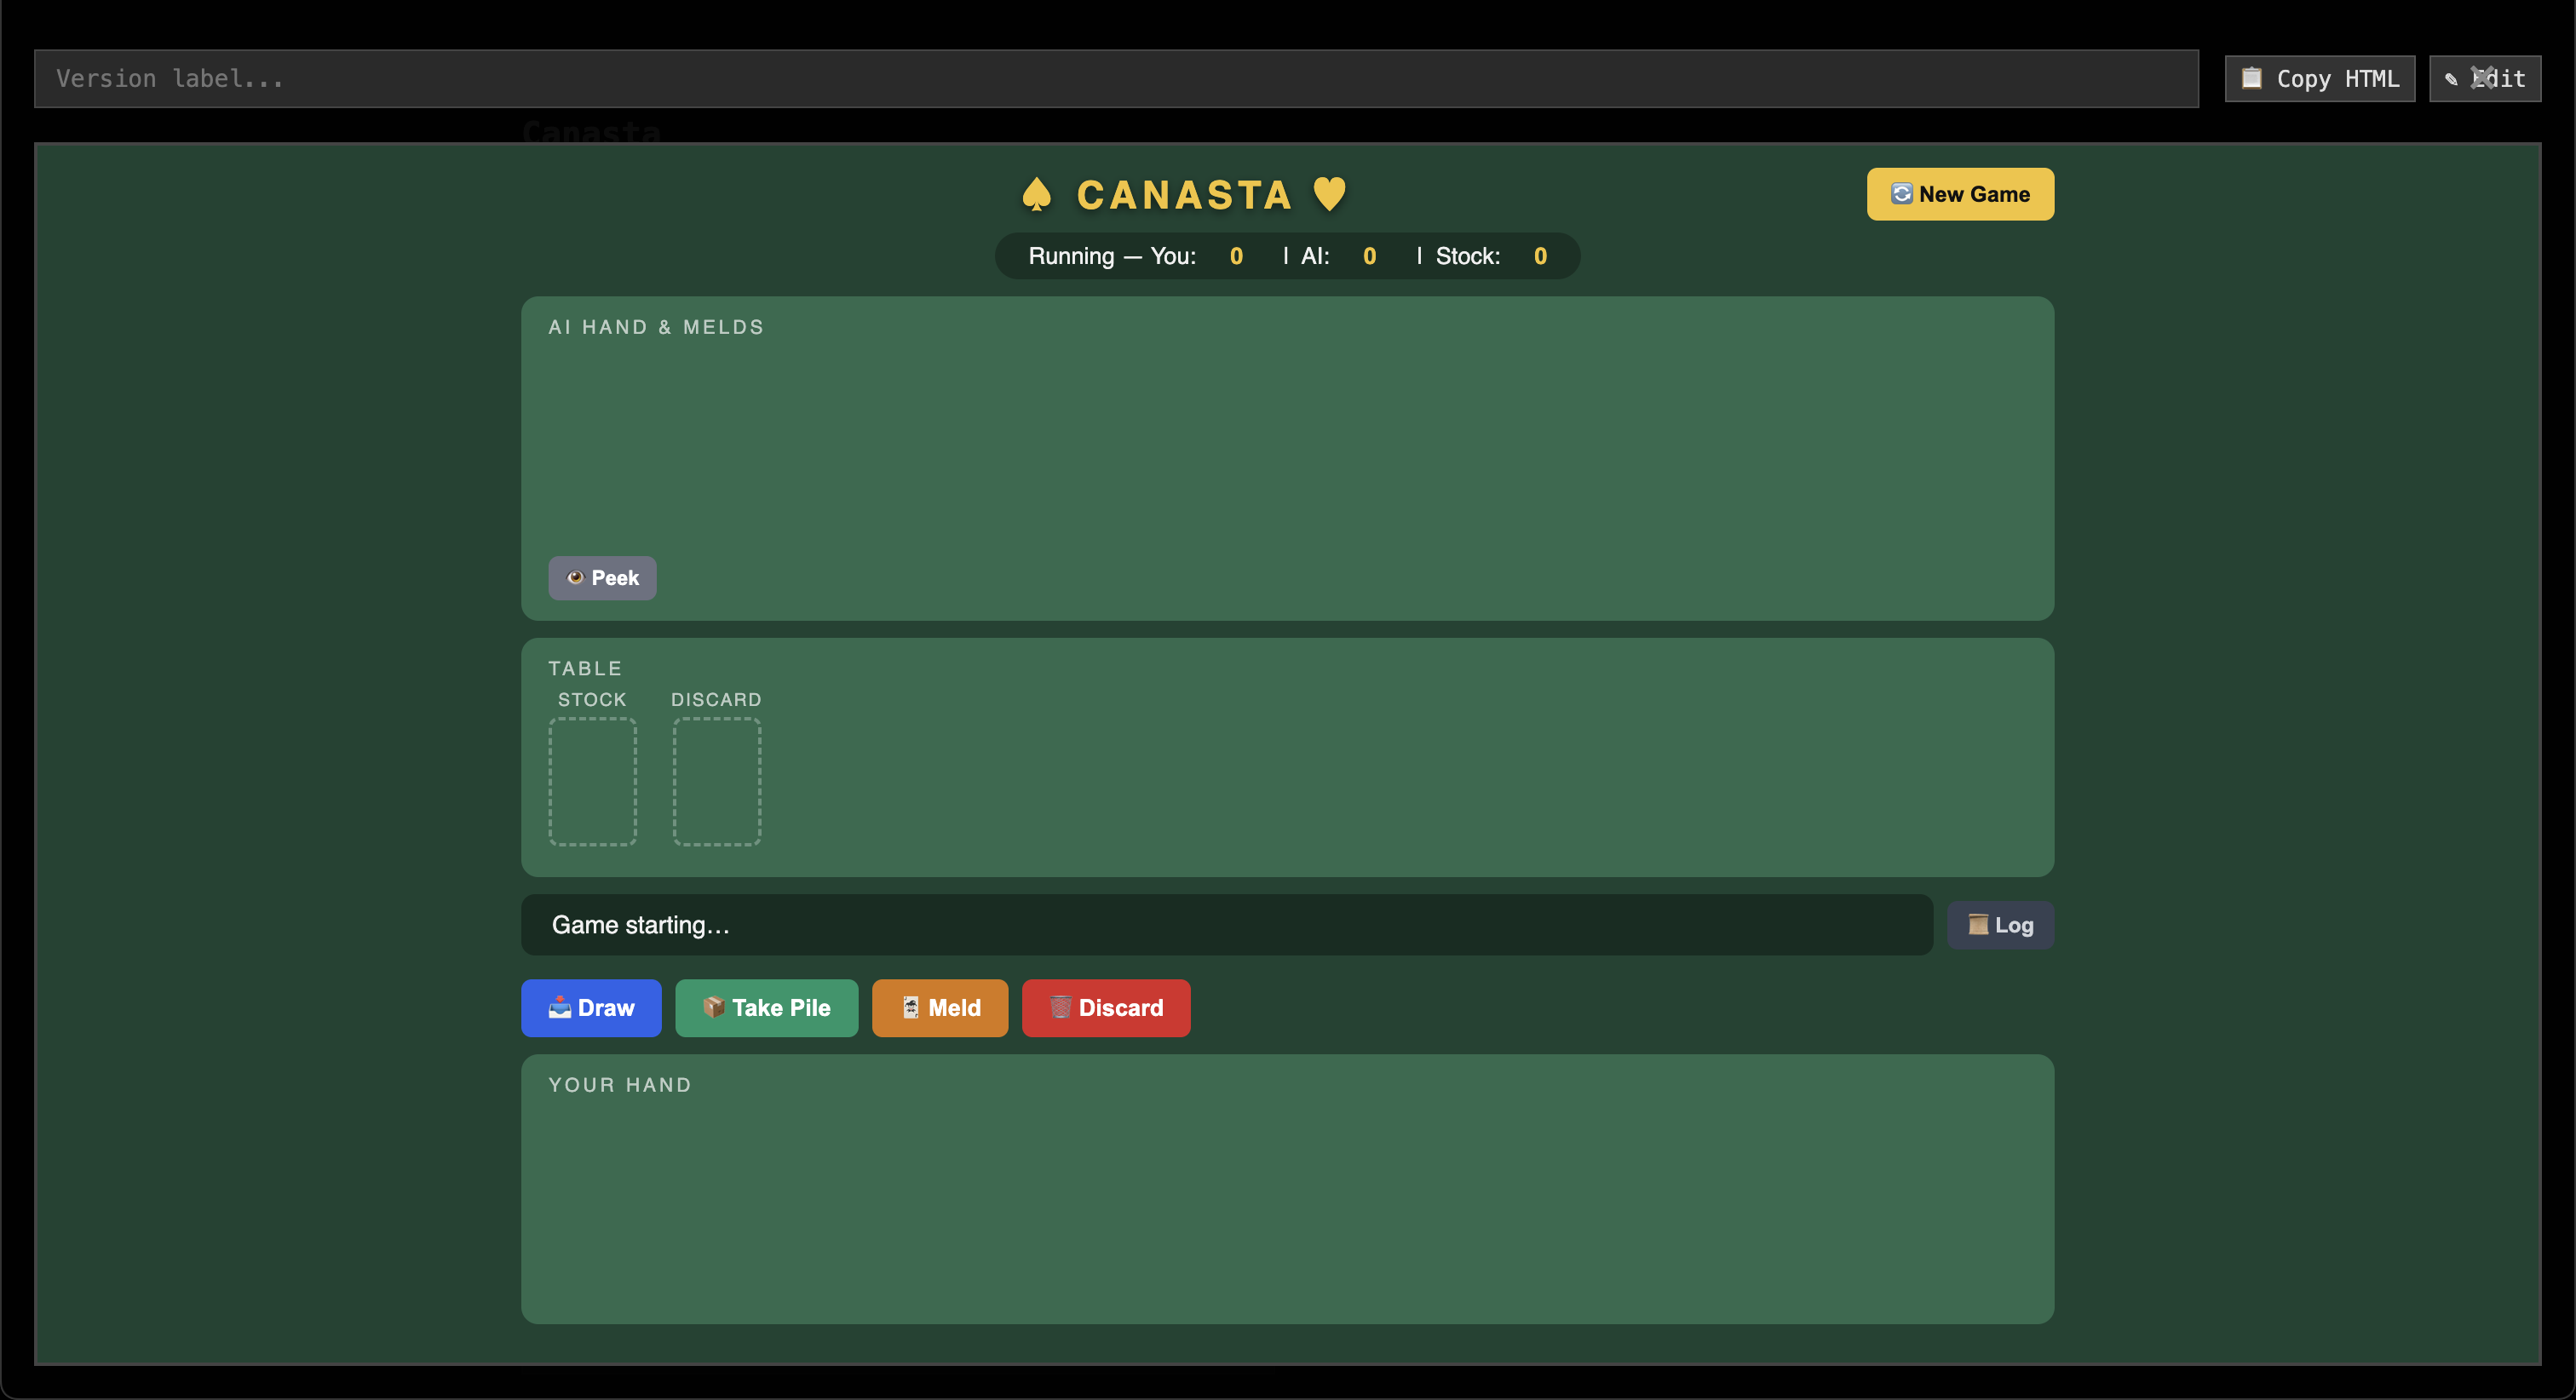Screen dimensions: 2576x1400
Task: Click the Stock pile placeholder
Action: pos(592,781)
